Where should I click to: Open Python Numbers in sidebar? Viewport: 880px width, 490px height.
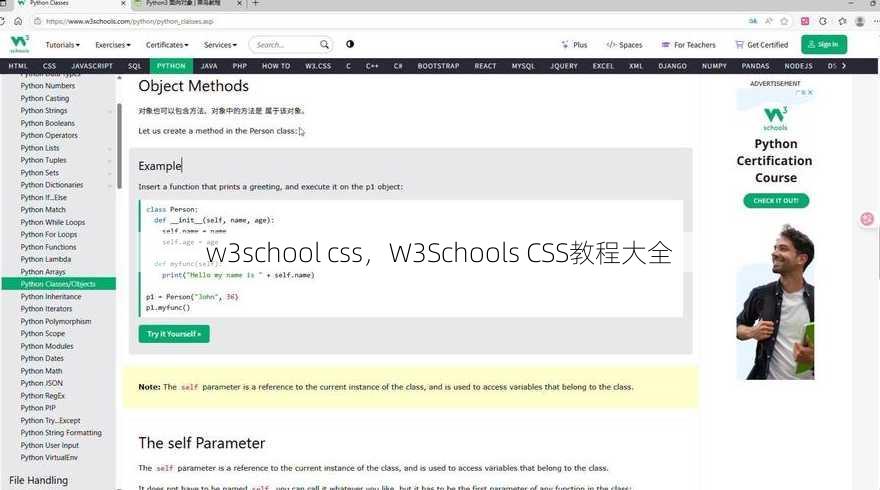[48, 86]
